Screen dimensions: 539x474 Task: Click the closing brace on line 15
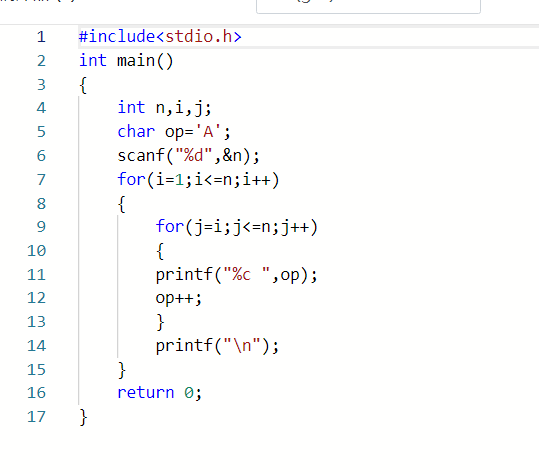coord(122,370)
